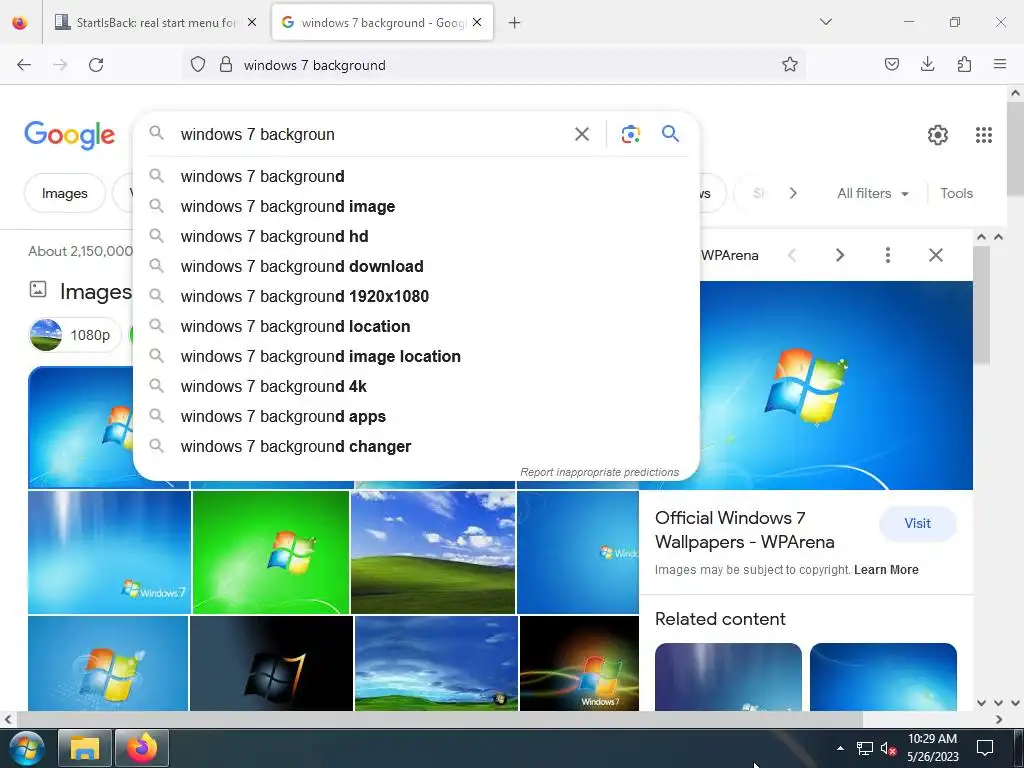
Task: Close the StartIsBack tab
Action: (252, 22)
